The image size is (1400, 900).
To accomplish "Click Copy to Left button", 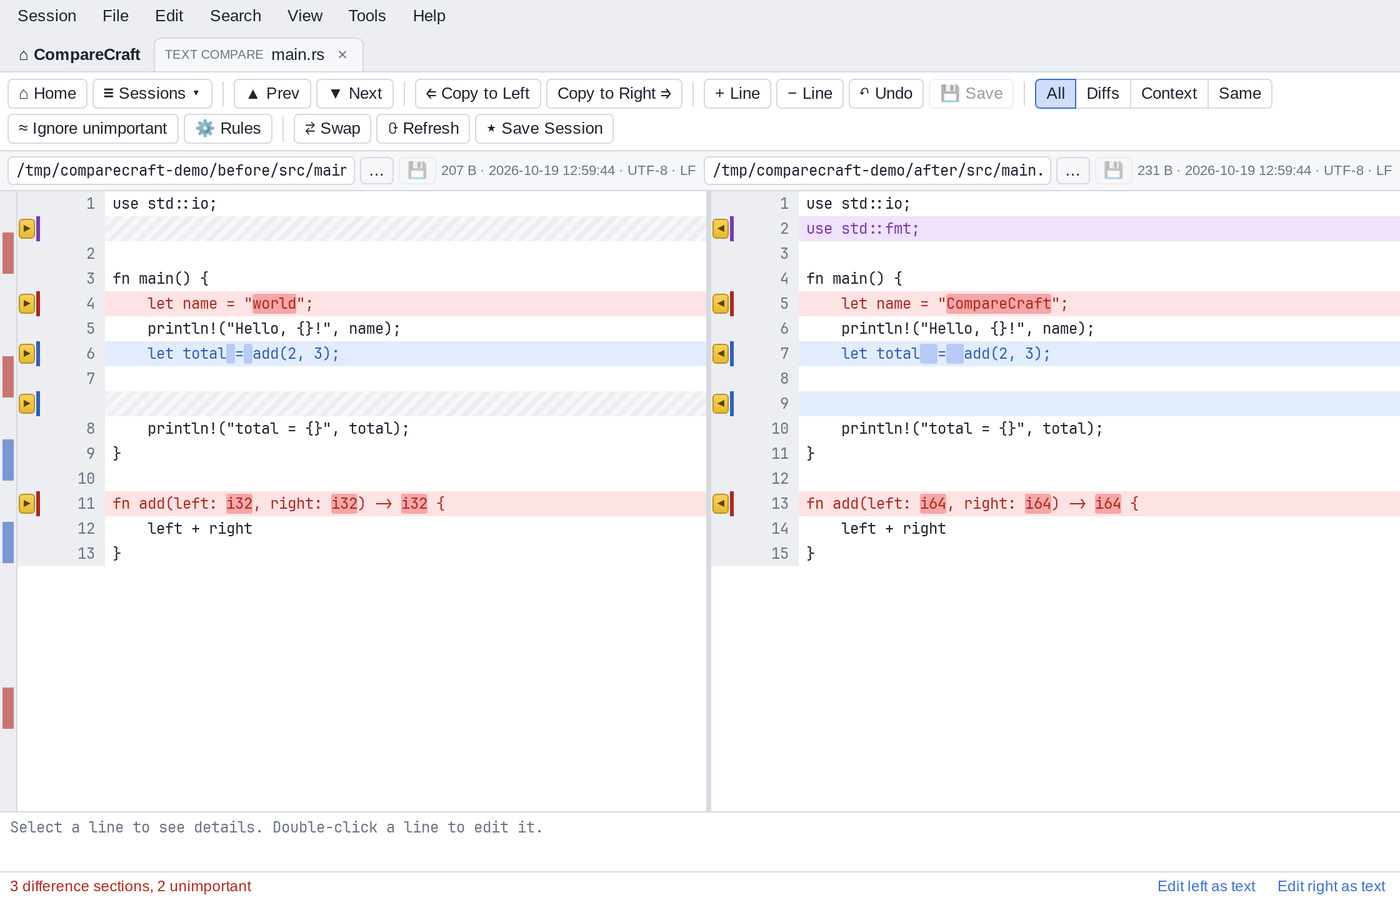I will [x=478, y=93].
